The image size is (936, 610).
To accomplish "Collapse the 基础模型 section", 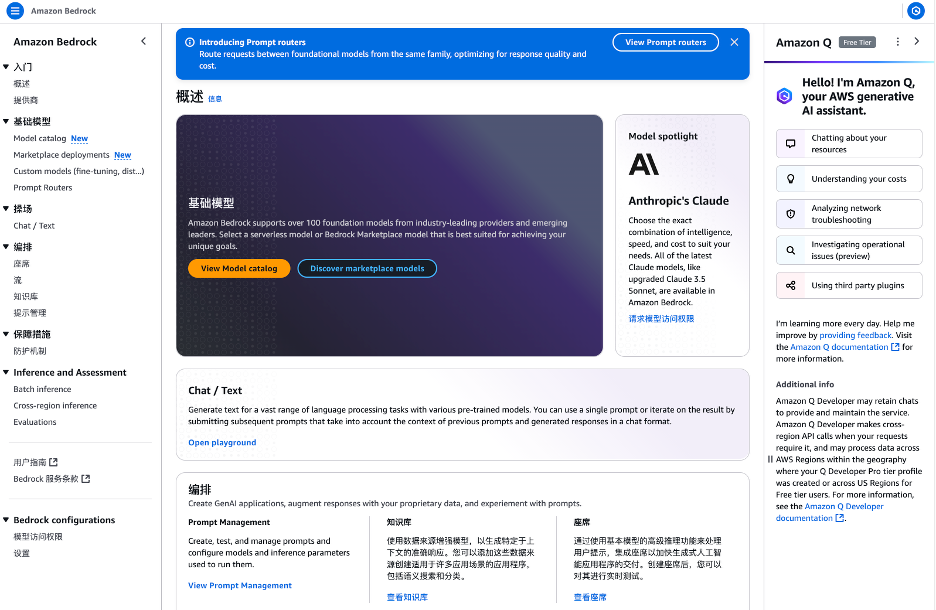I will [6, 121].
